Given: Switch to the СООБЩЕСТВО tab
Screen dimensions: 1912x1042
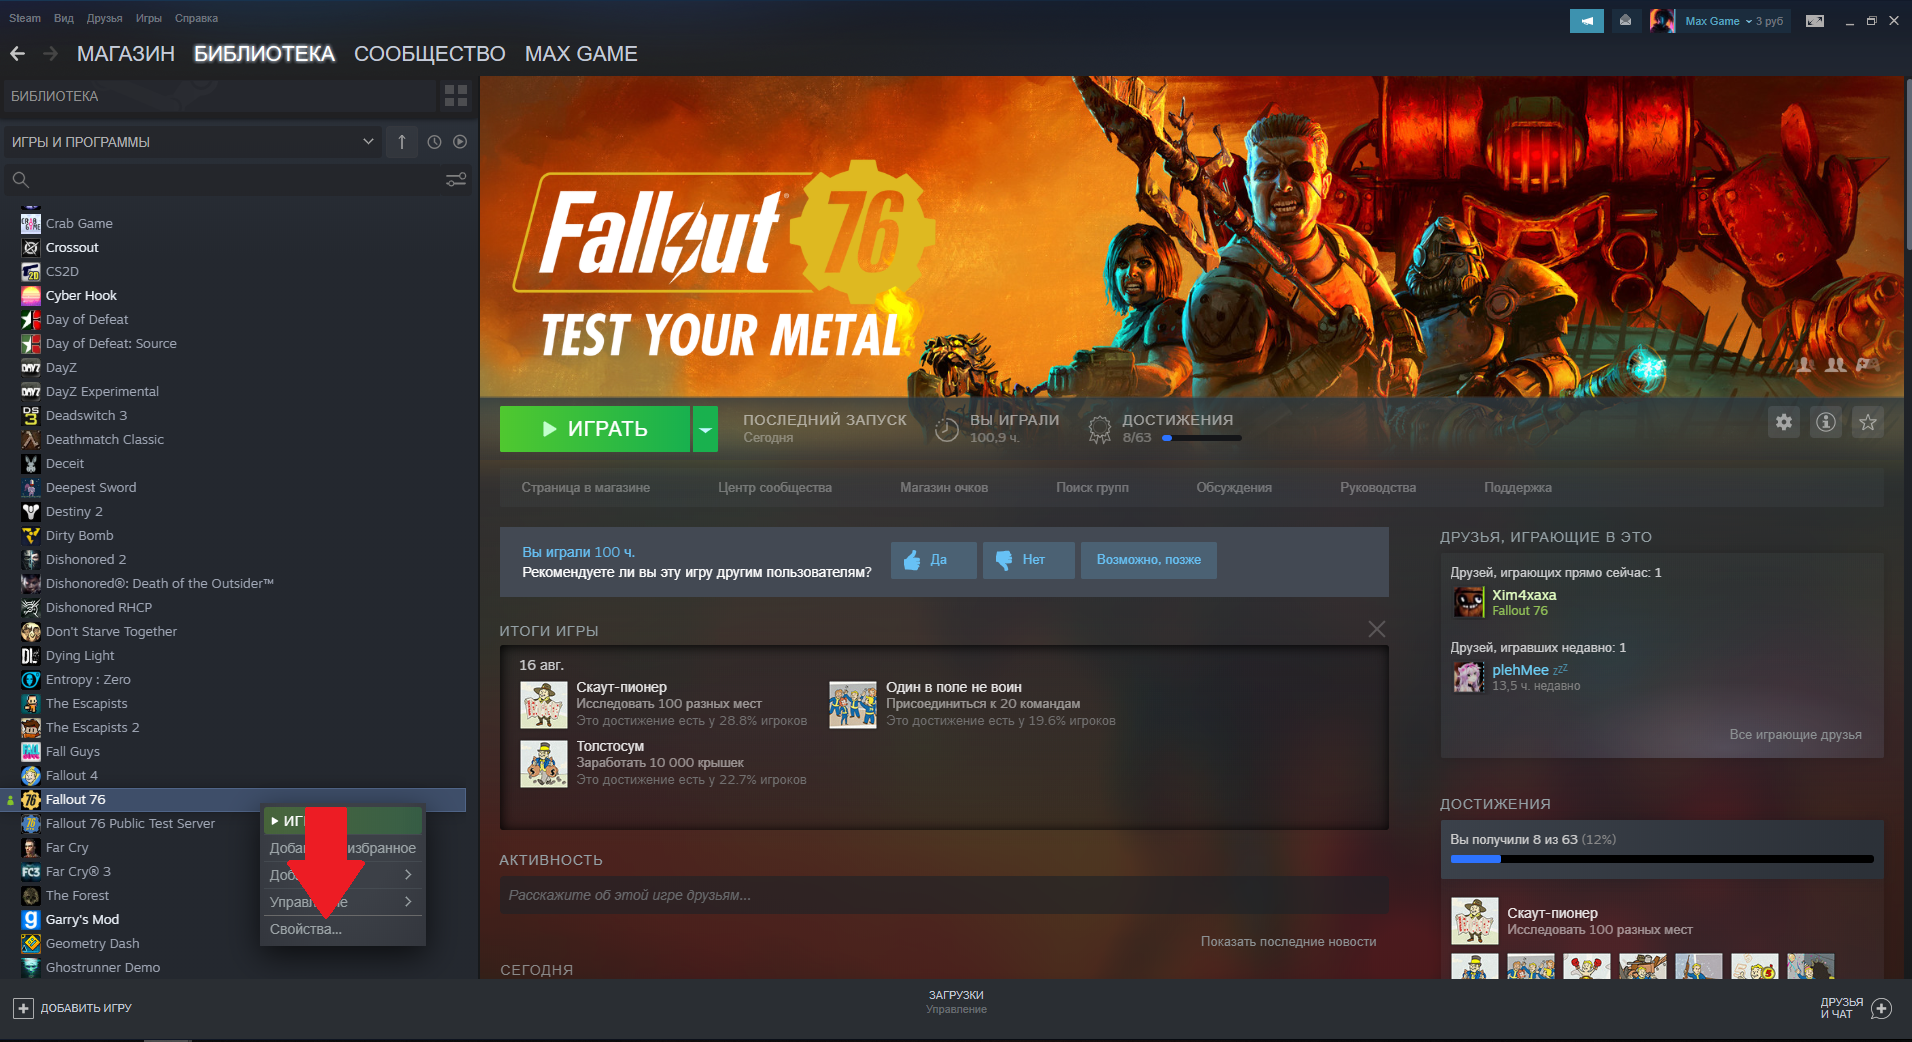Looking at the screenshot, I should [430, 54].
